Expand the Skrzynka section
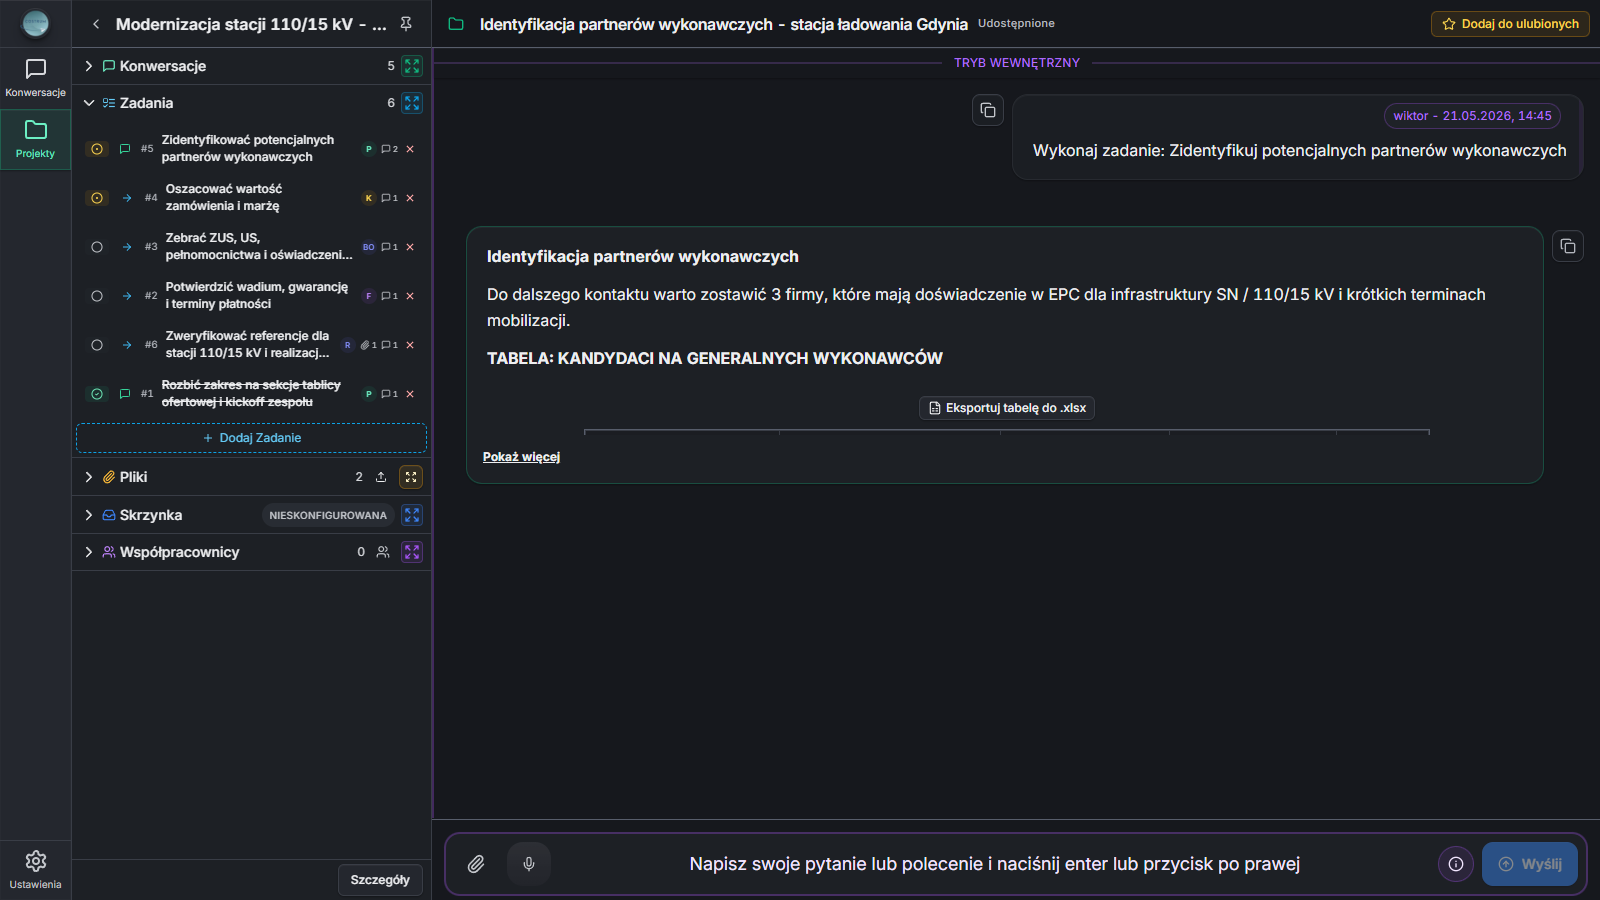1600x900 pixels. pyautogui.click(x=89, y=515)
